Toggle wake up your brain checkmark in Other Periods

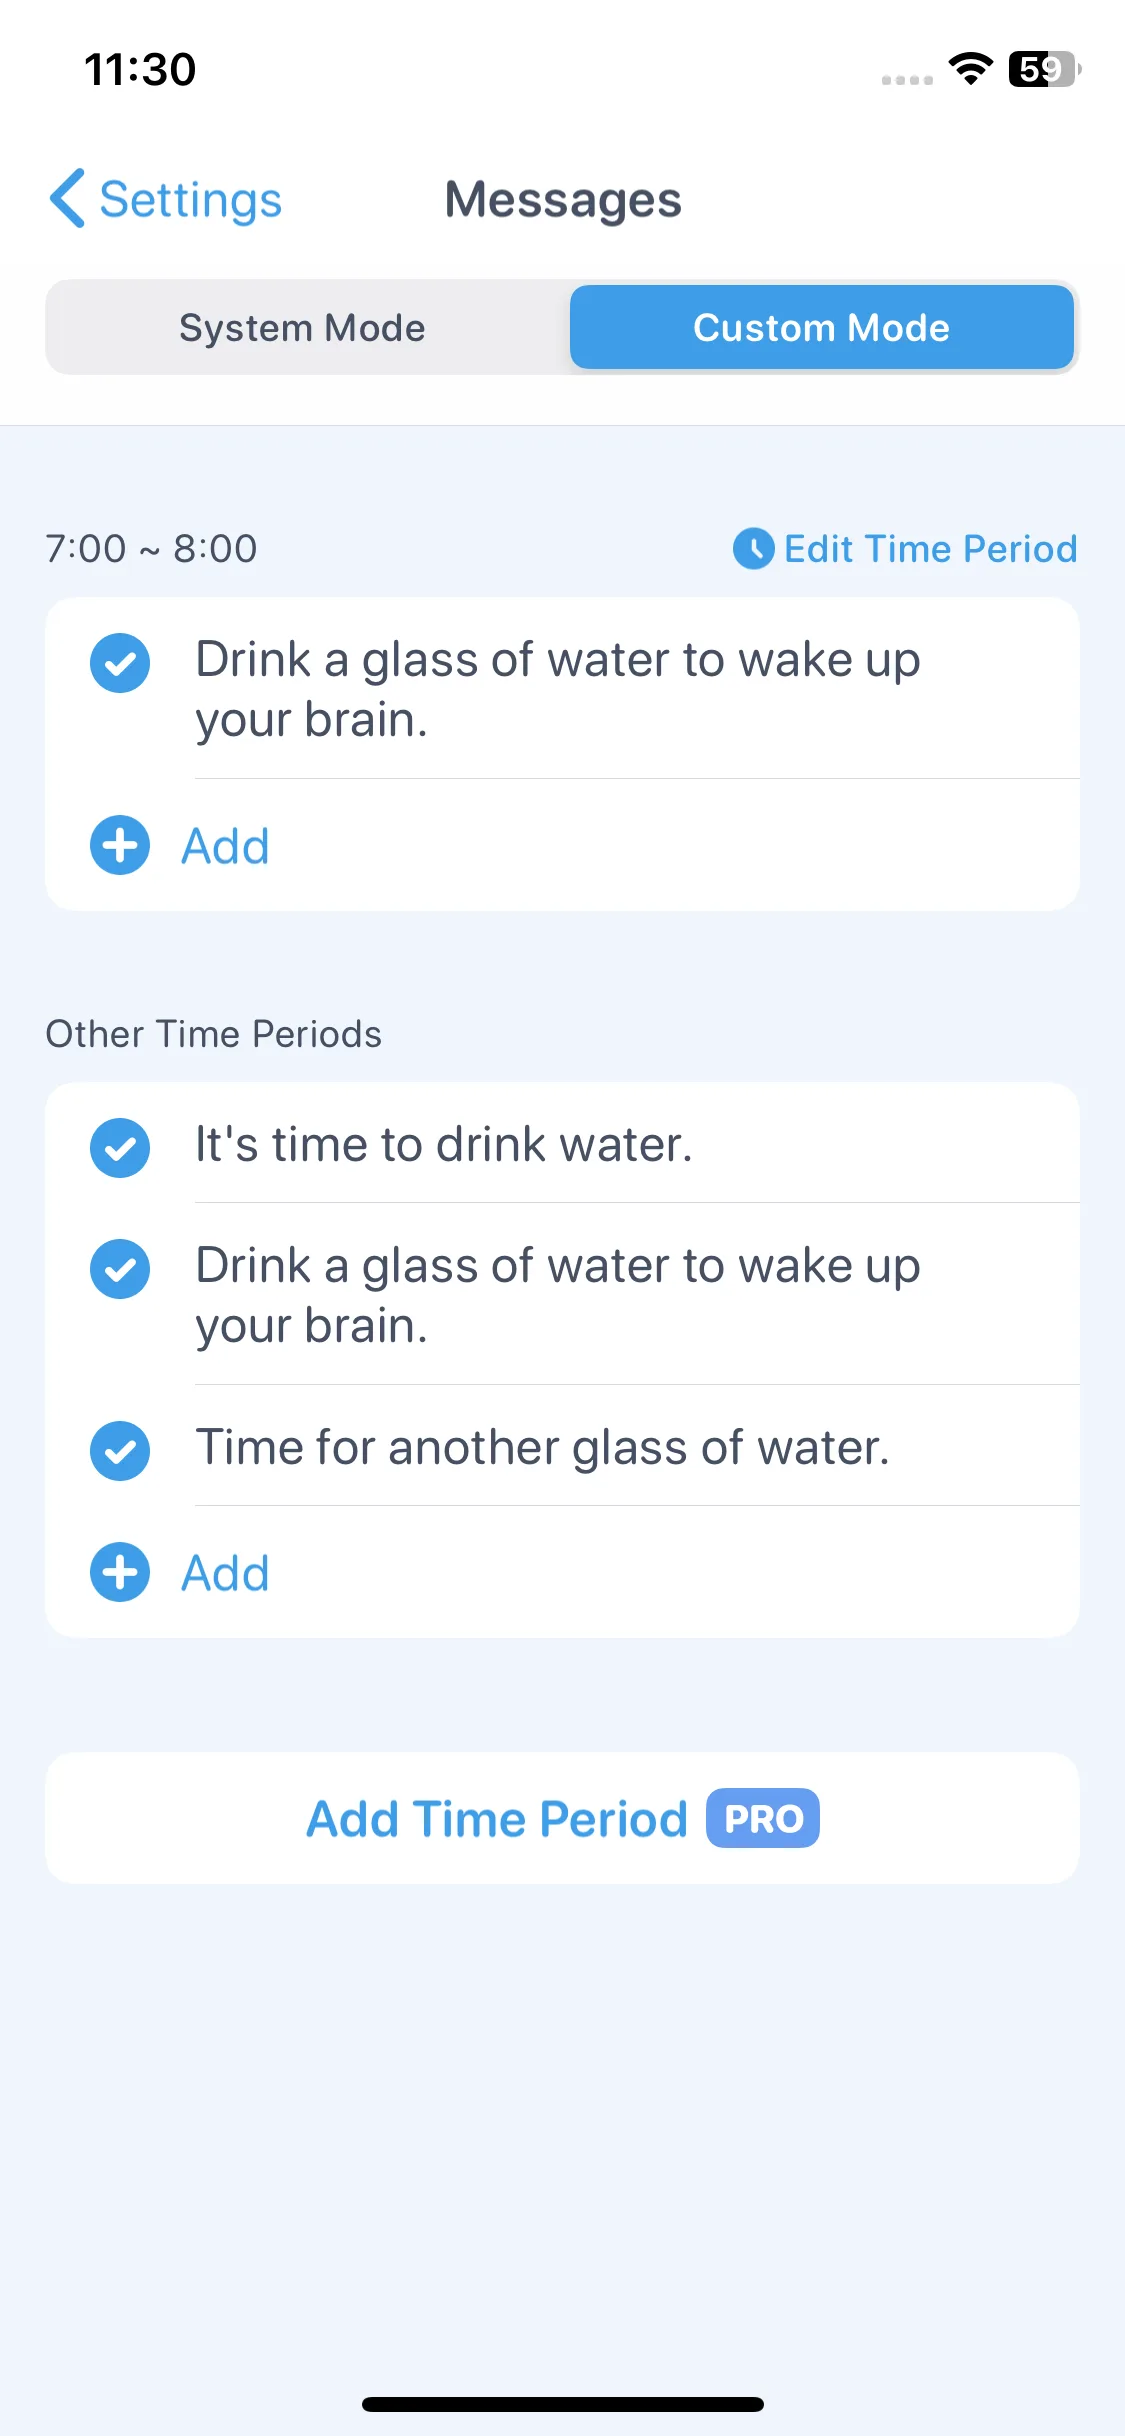pyautogui.click(x=120, y=1269)
